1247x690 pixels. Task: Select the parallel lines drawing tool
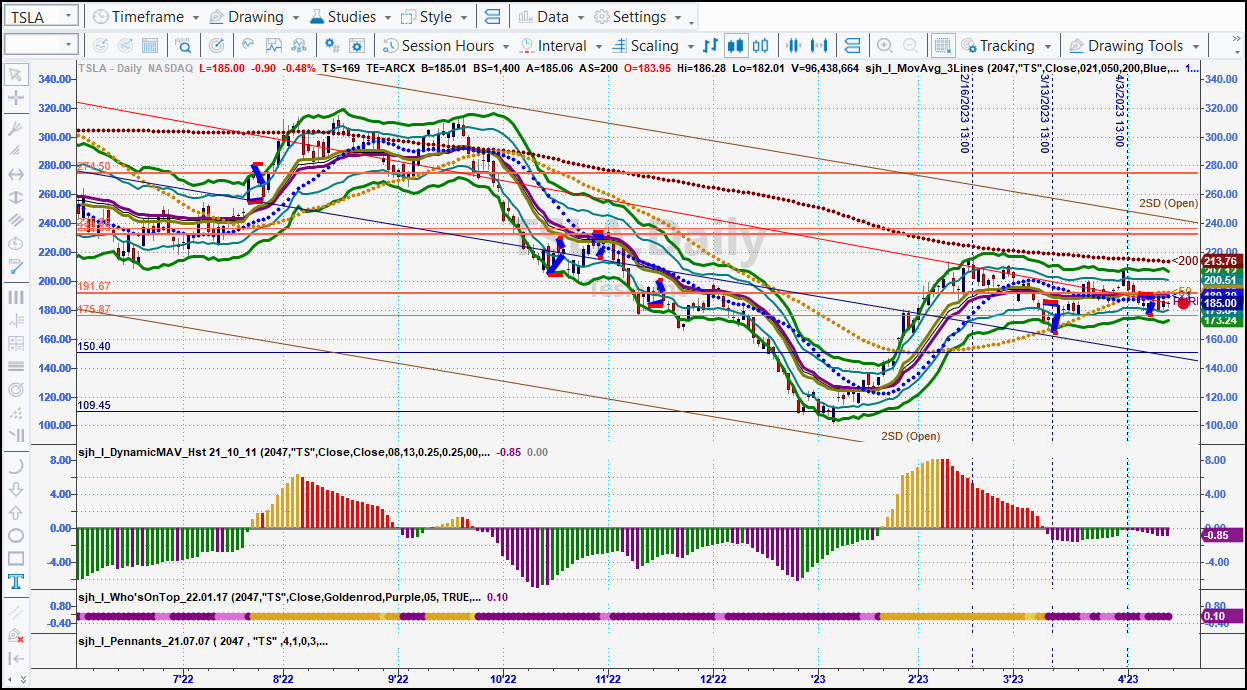tap(15, 220)
